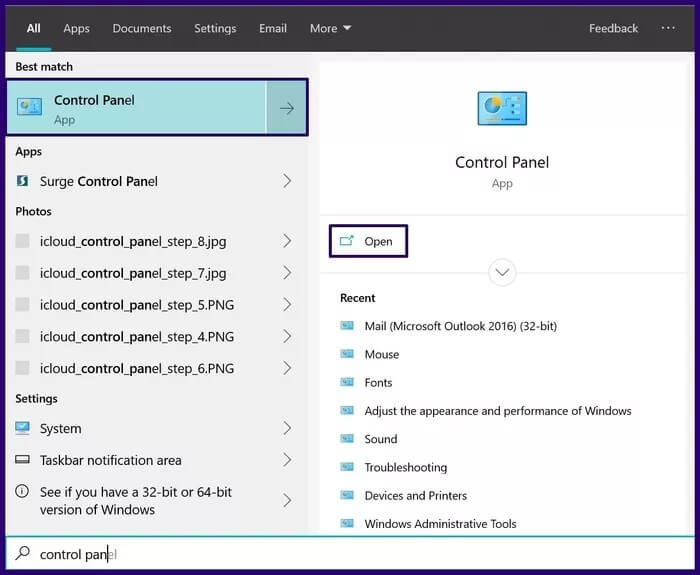
Task: Expand the System result chevron
Action: click(287, 429)
